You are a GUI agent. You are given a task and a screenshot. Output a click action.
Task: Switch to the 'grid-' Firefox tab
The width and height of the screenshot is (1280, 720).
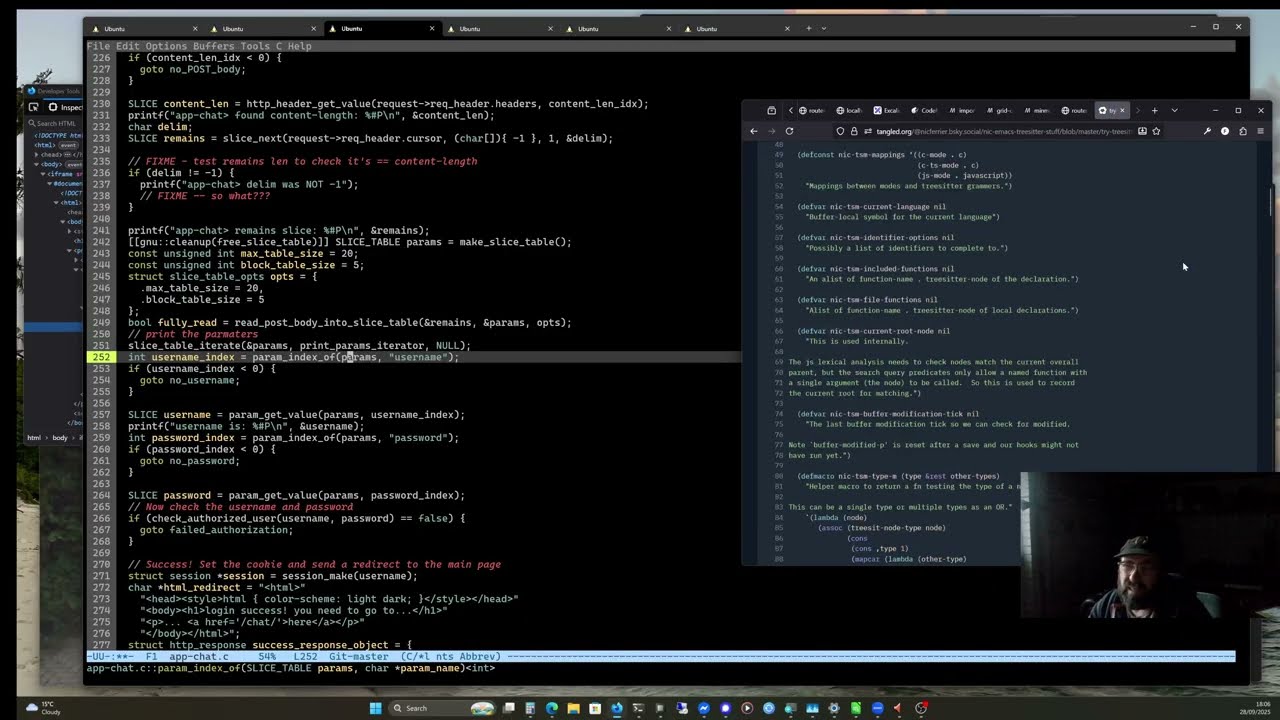tap(999, 110)
